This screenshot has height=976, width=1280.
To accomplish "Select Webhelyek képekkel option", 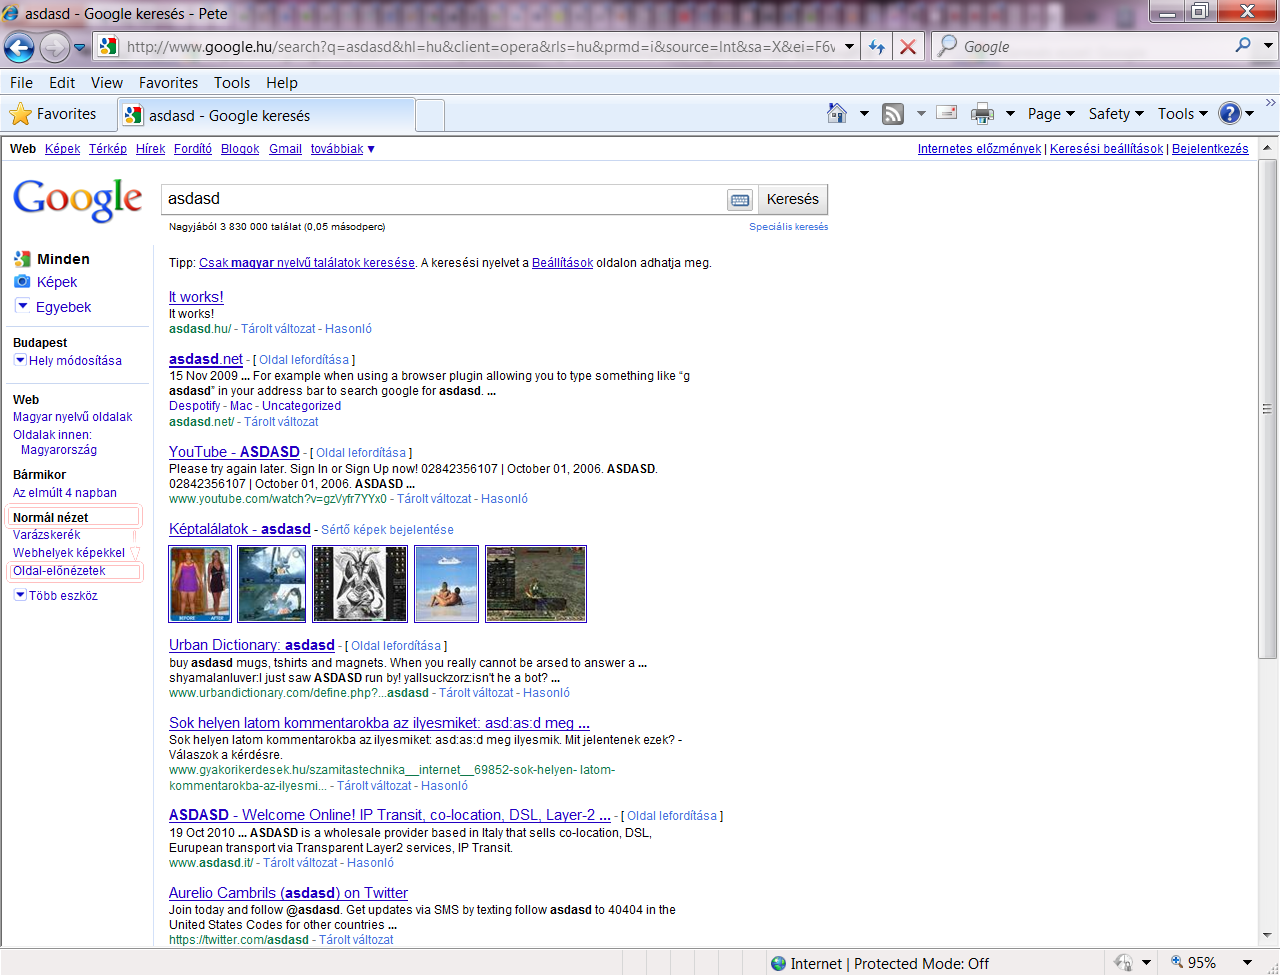I will [x=69, y=553].
